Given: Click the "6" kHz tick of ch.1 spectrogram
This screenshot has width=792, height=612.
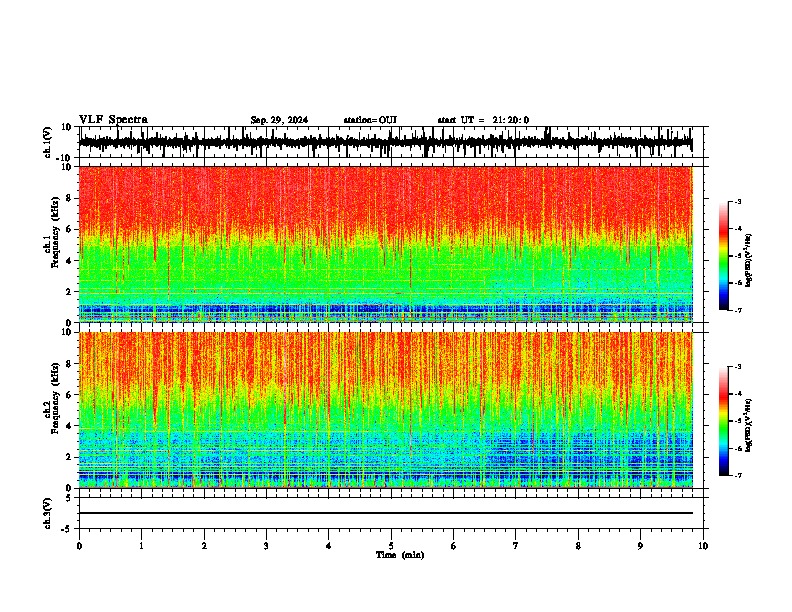Looking at the screenshot, I should tap(70, 229).
